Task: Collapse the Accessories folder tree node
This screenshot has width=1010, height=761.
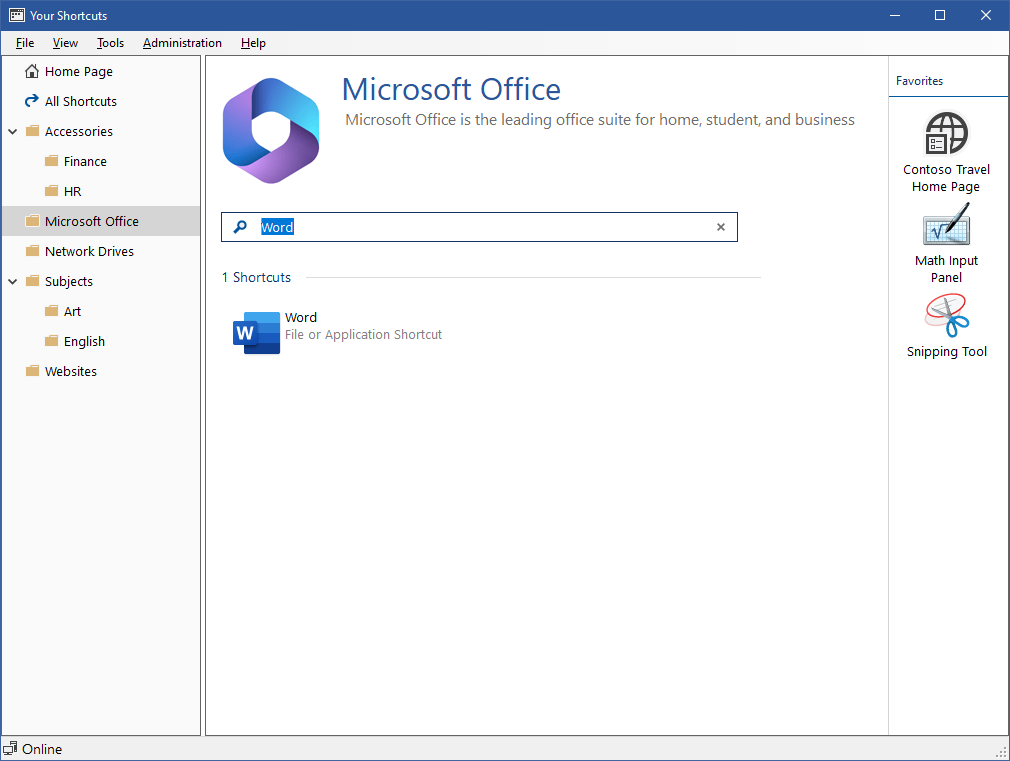Action: pyautogui.click(x=13, y=131)
